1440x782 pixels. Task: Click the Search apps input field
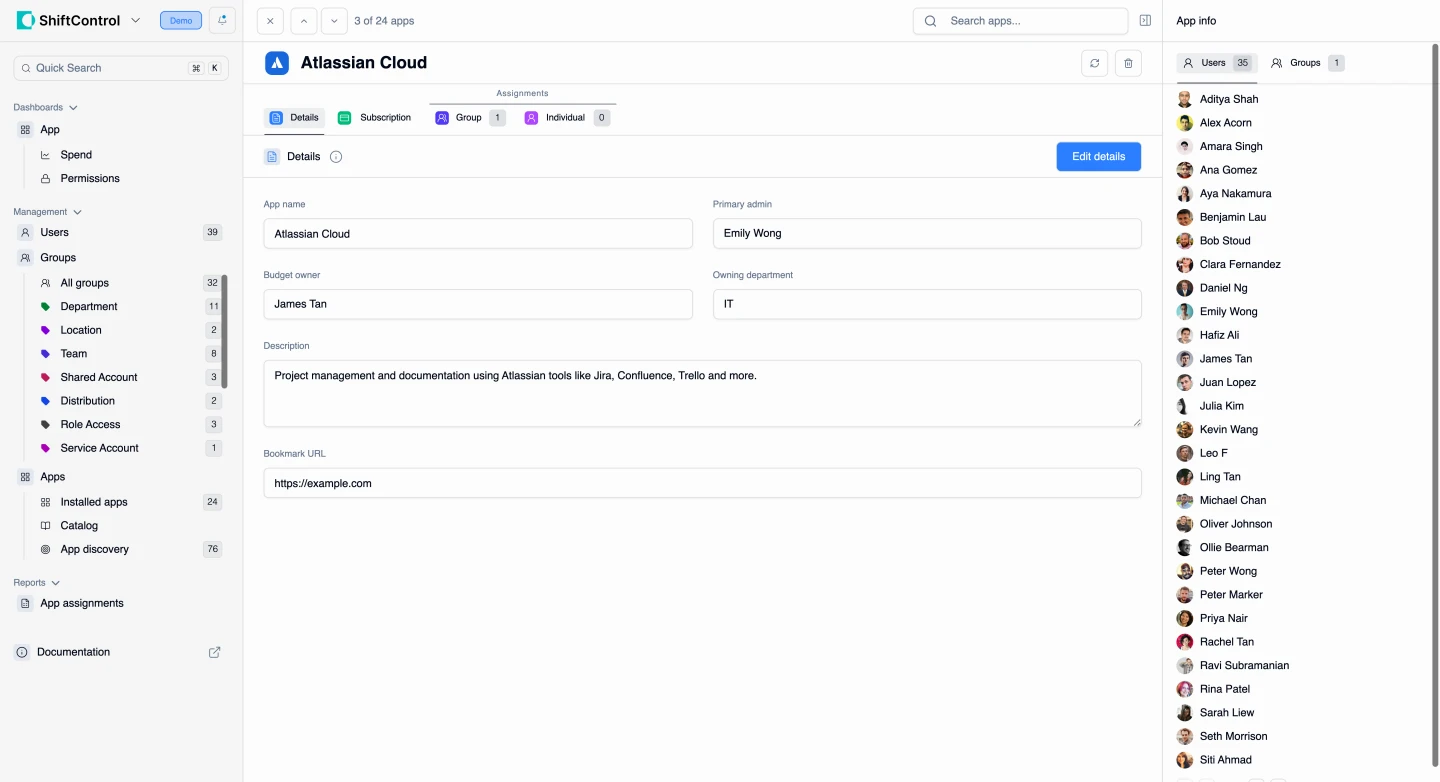(x=1020, y=21)
